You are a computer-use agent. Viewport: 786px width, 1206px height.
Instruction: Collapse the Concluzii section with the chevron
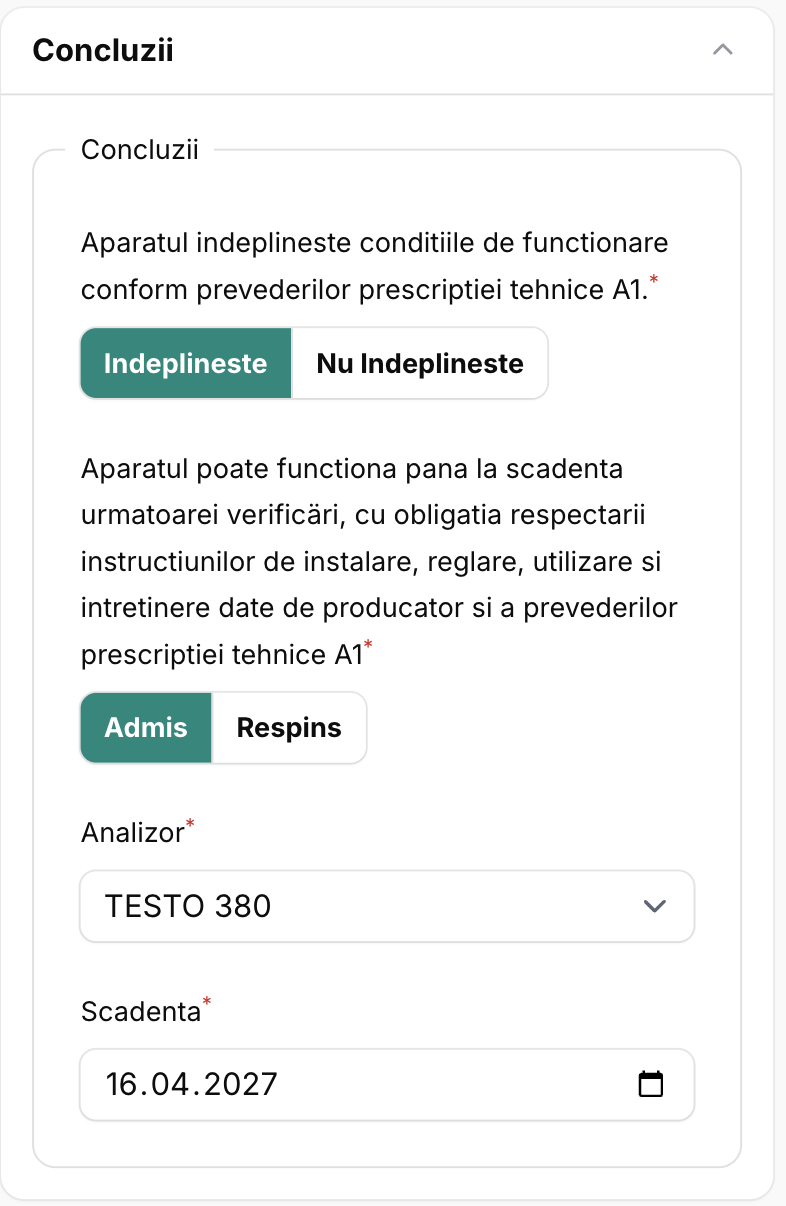click(x=723, y=50)
